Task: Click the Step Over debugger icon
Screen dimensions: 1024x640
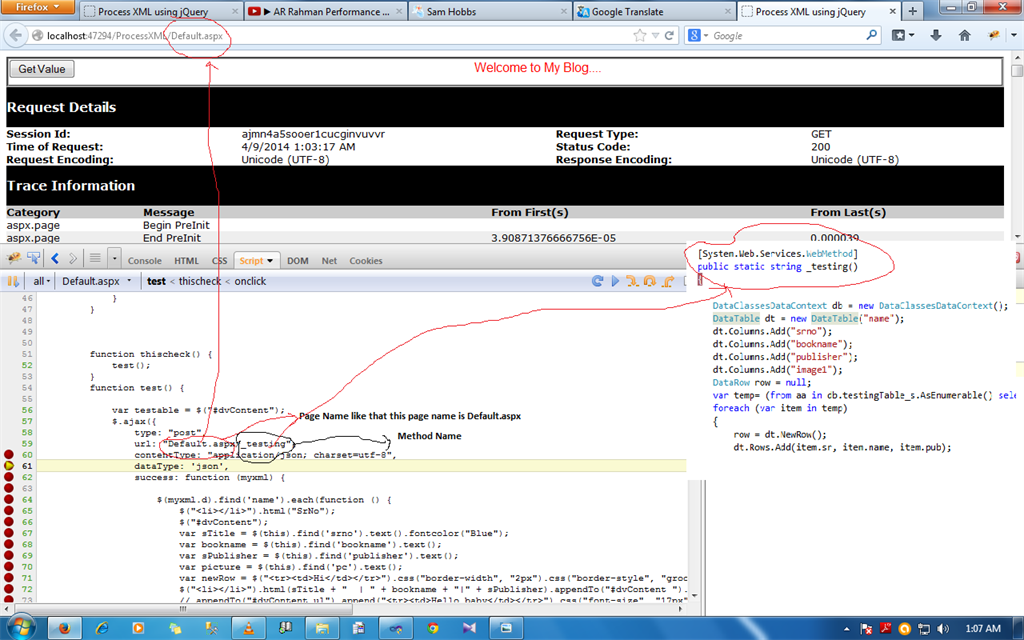Action: coord(649,281)
